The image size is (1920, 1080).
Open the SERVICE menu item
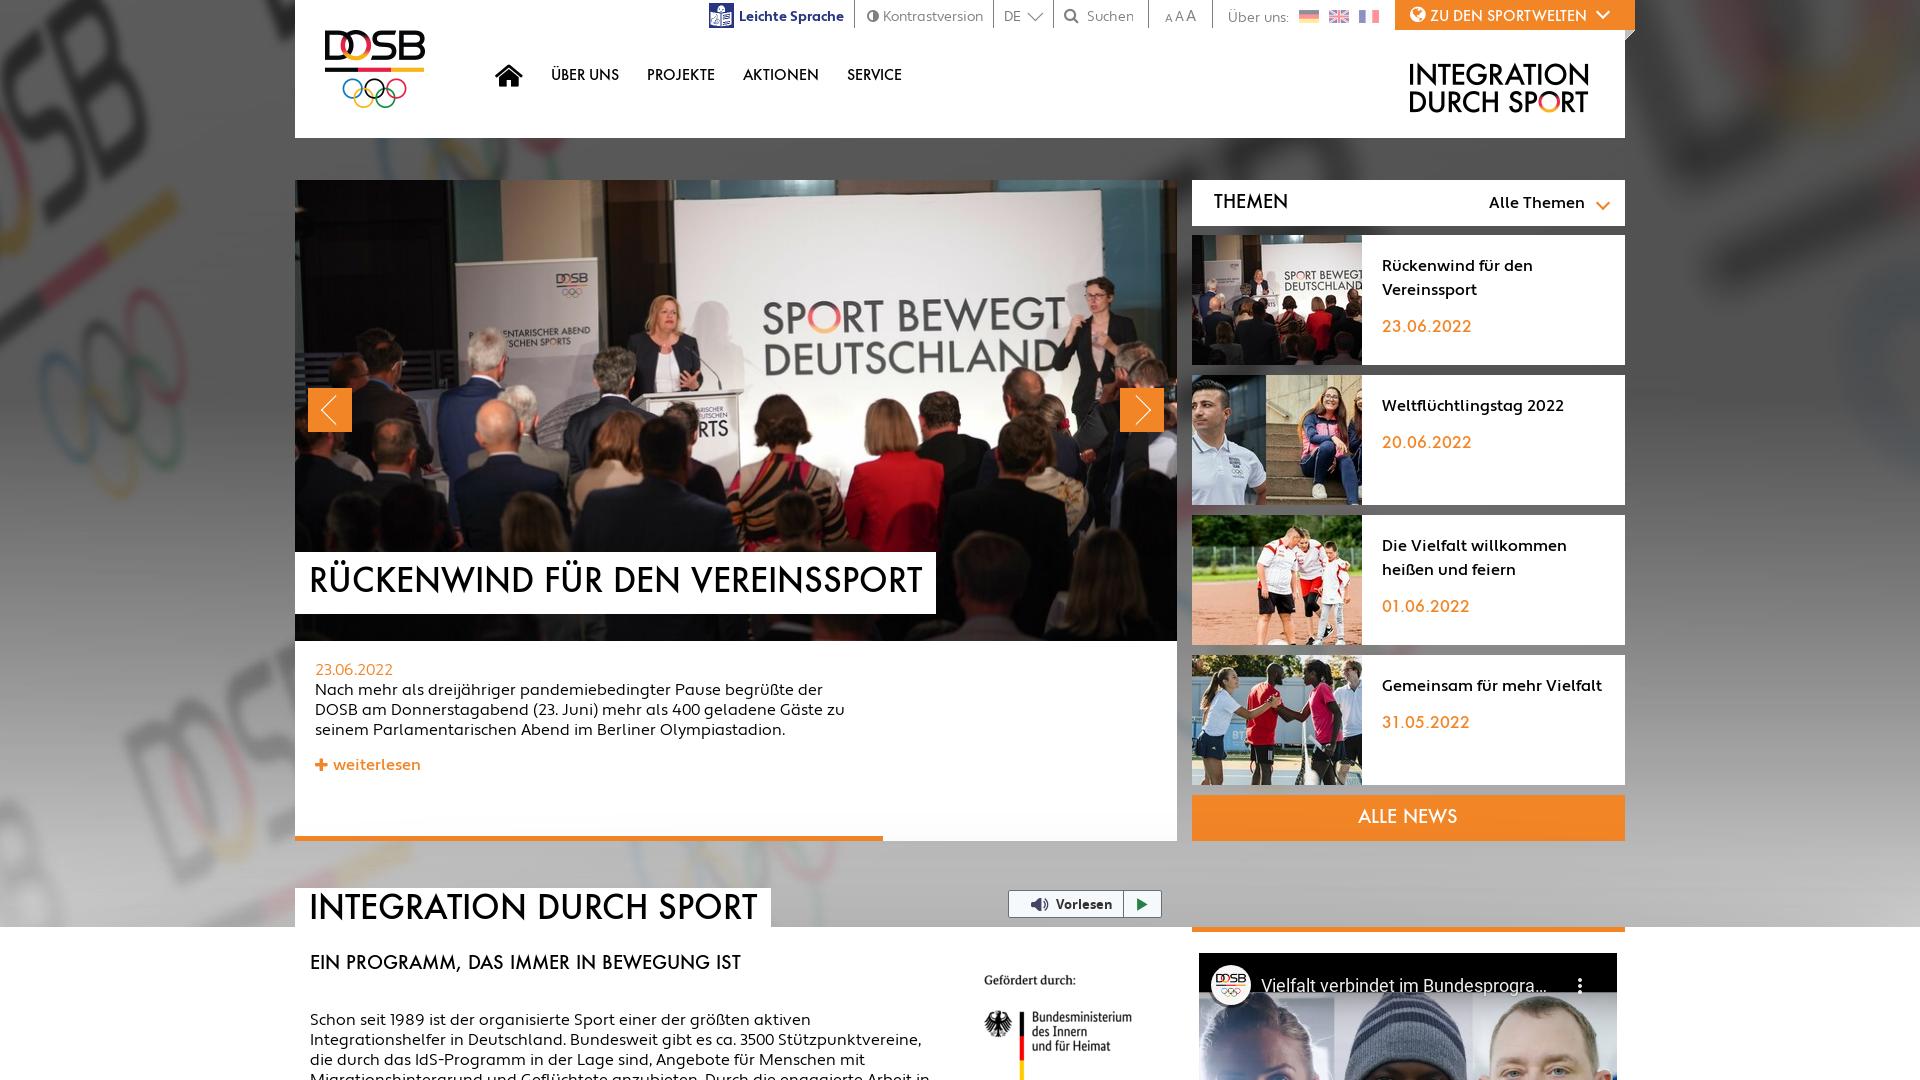coord(874,75)
